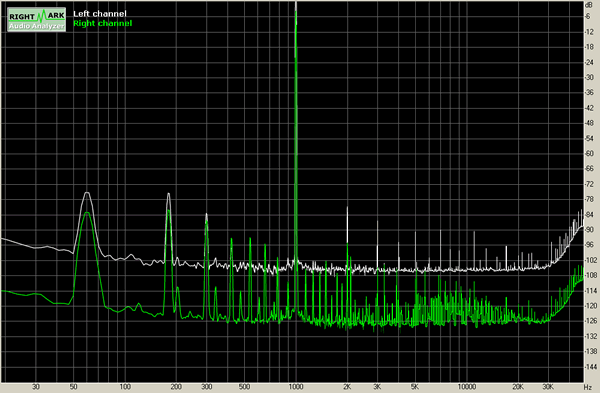This screenshot has height=393, width=600.
Task: Click the 1000 Hz frequency axis label
Action: pos(295,387)
